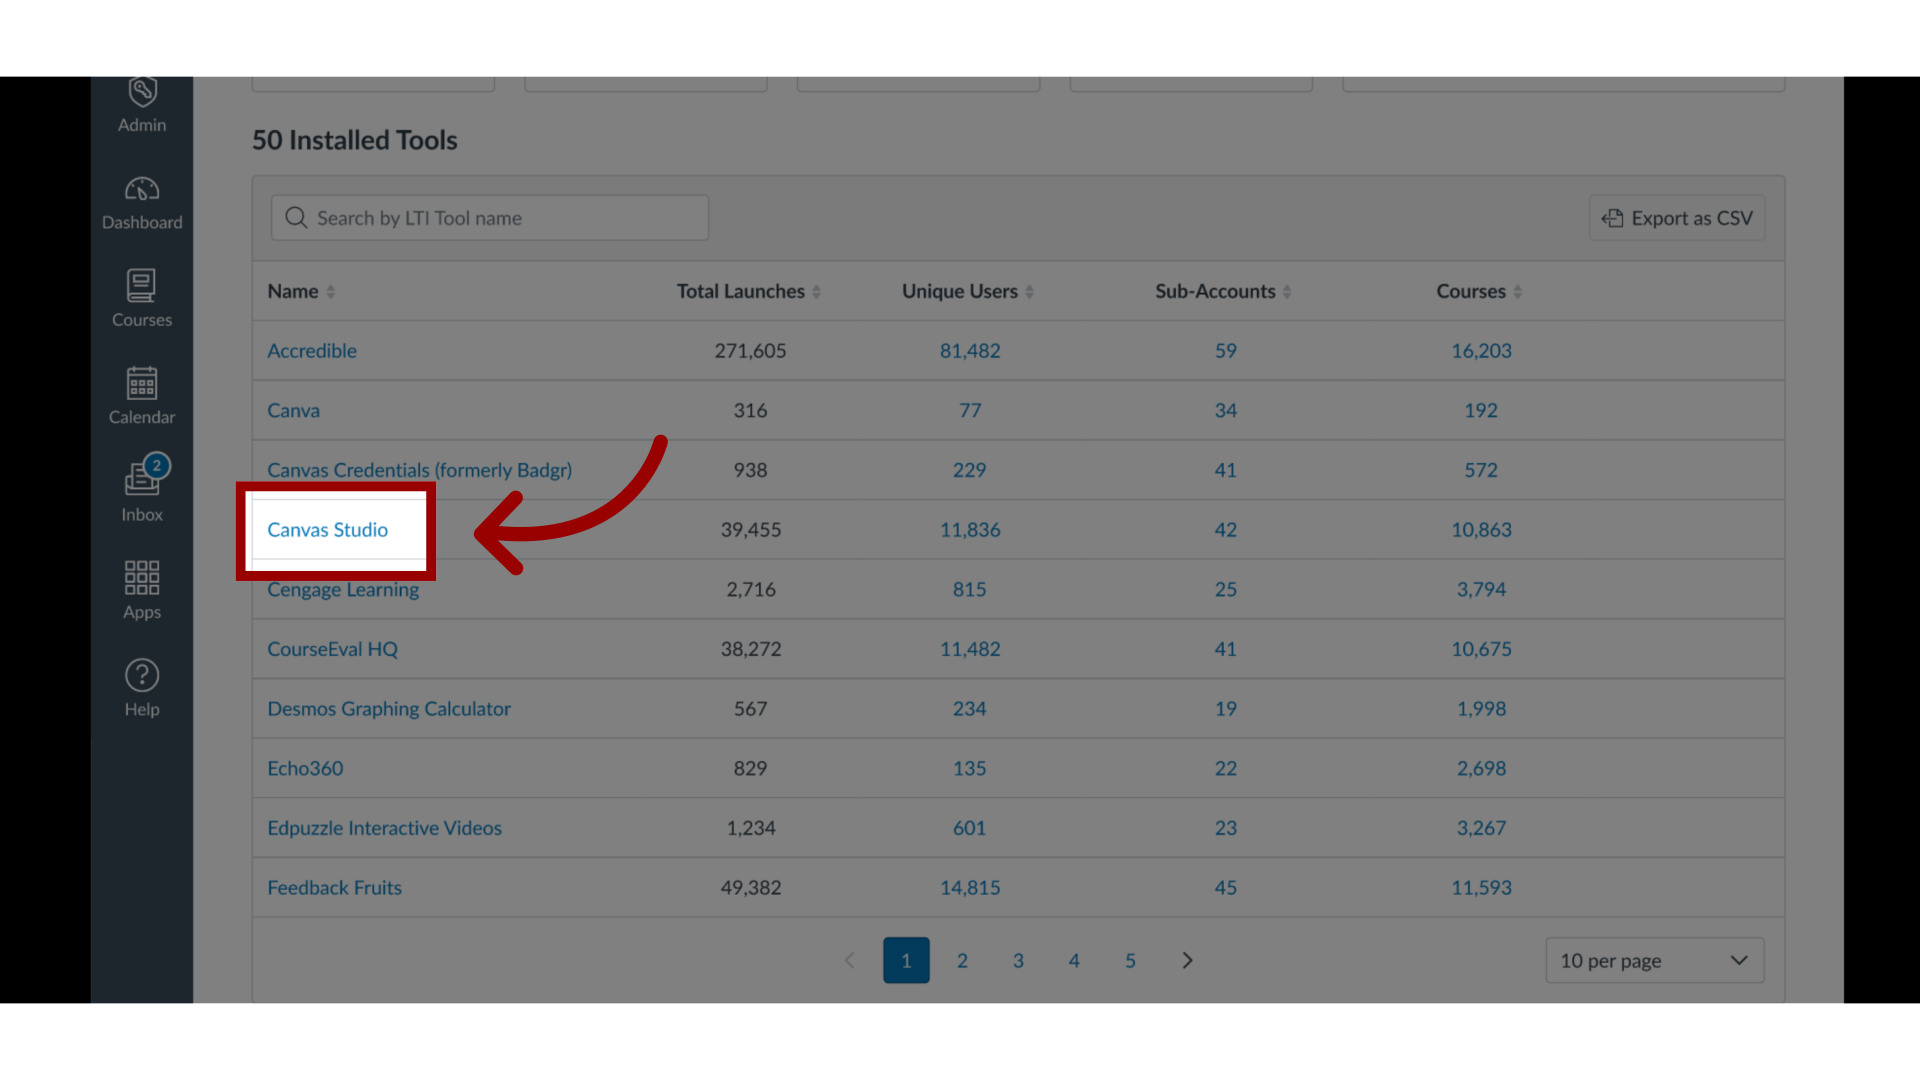Focus the Search by LTI Tool name field
The image size is (1920, 1080).
click(490, 218)
